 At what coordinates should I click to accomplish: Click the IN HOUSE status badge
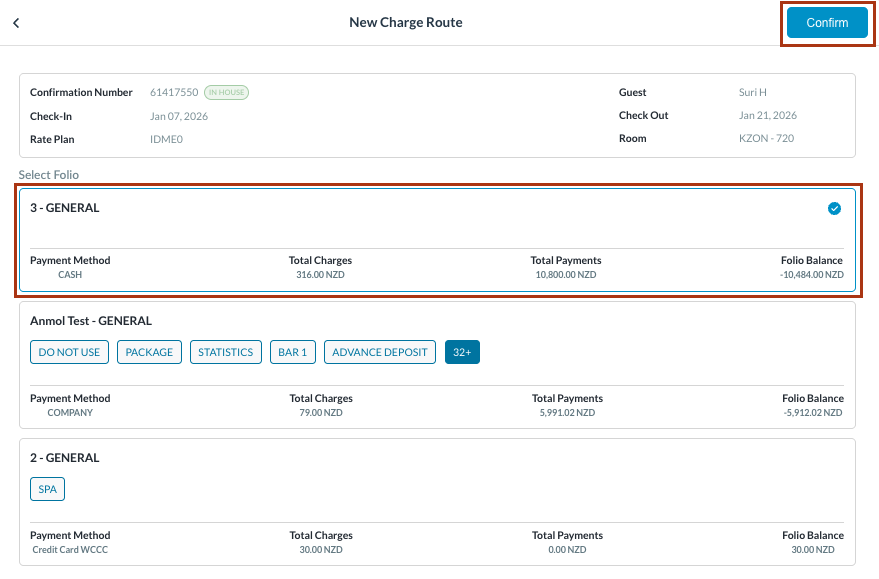(x=226, y=93)
